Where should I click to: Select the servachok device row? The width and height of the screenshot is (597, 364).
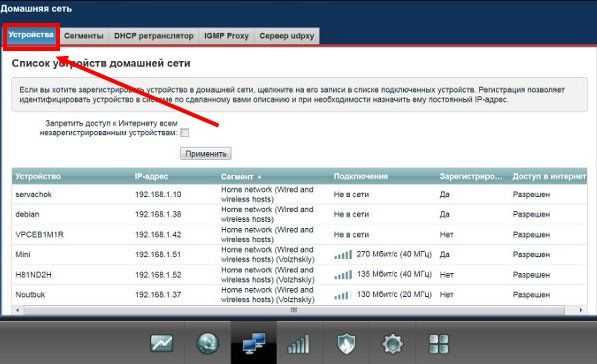[x=299, y=194]
